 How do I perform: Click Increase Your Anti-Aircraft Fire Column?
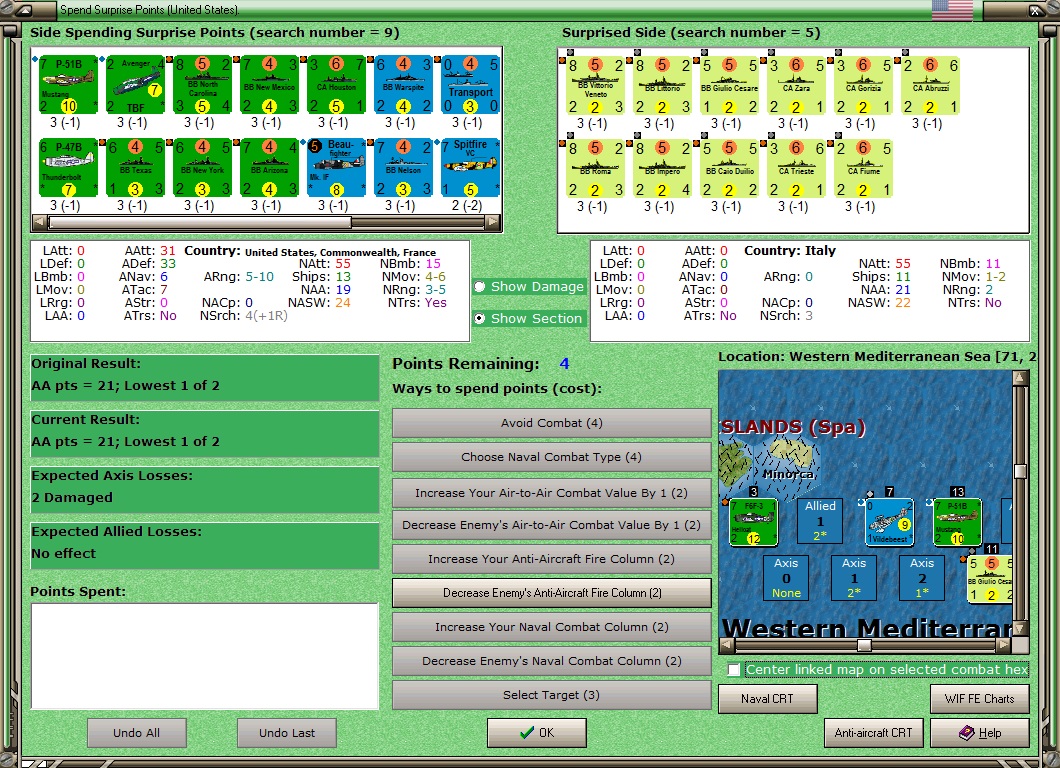[552, 559]
